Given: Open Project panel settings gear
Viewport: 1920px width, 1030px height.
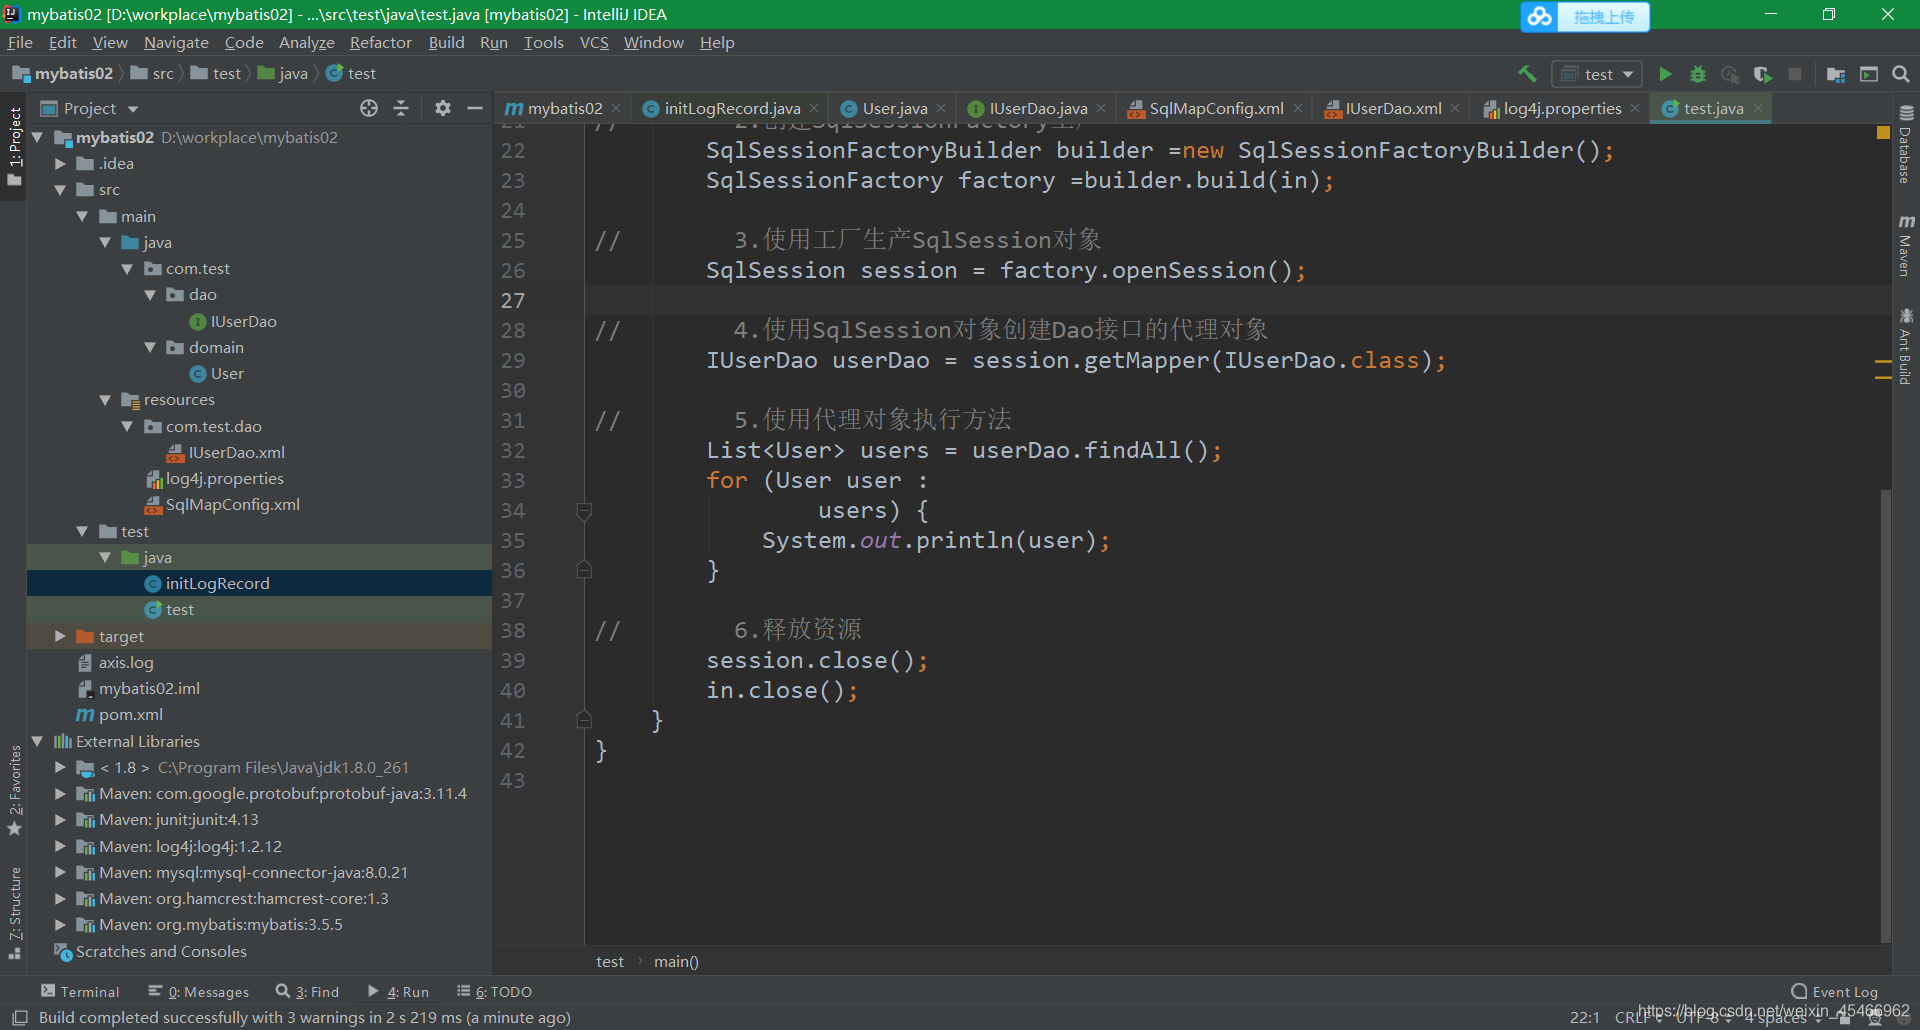Looking at the screenshot, I should pyautogui.click(x=443, y=108).
